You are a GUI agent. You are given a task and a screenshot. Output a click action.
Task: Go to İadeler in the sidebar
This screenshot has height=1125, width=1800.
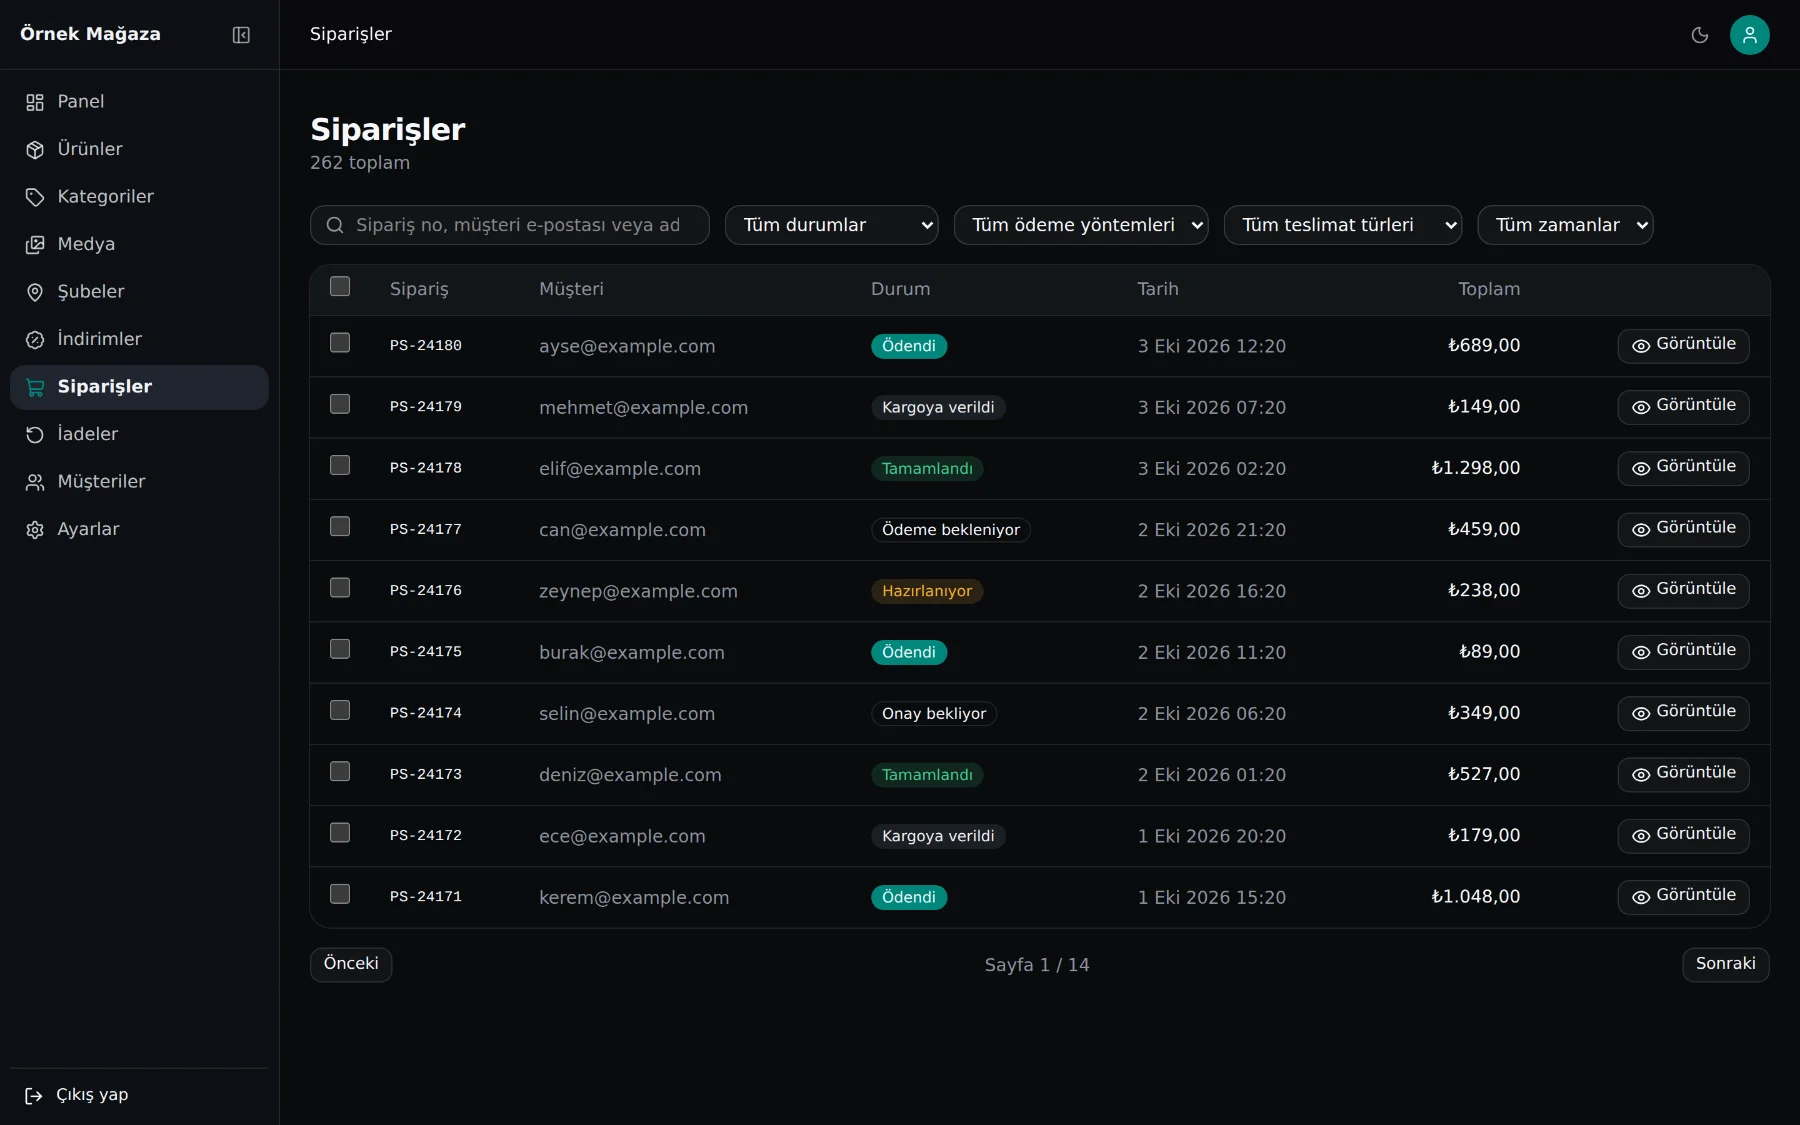[139, 434]
